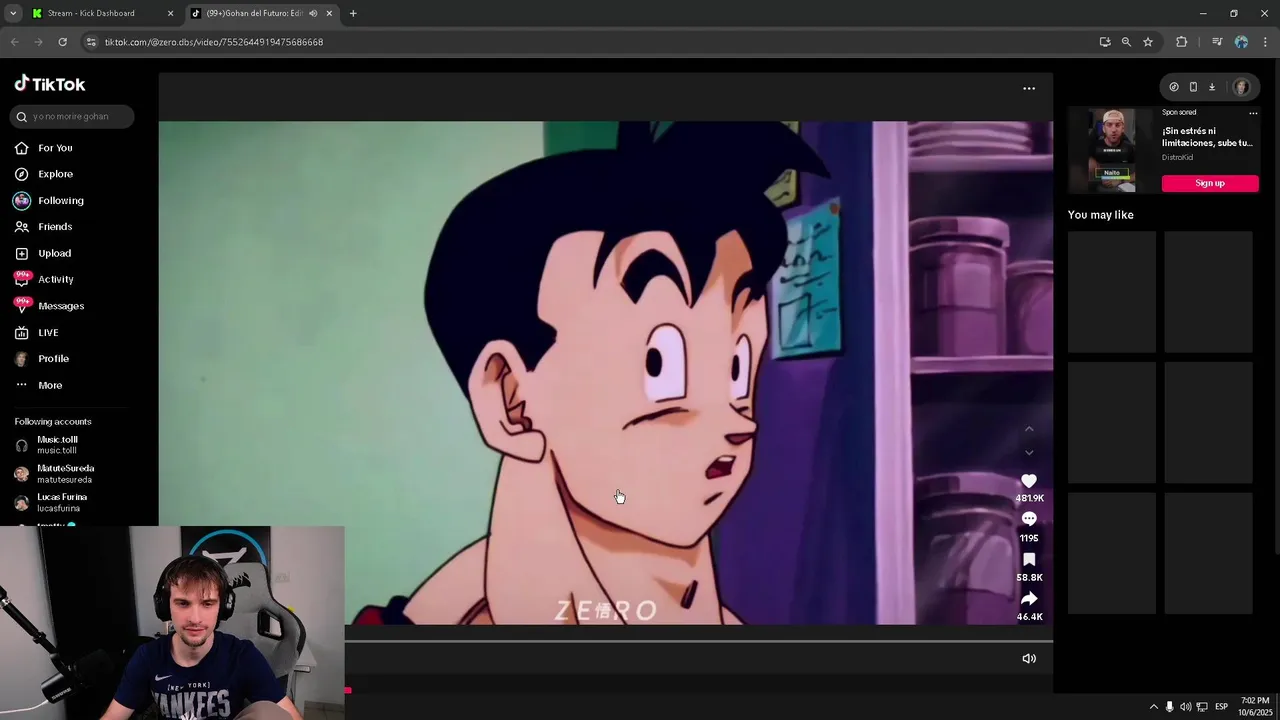This screenshot has width=1280, height=720.
Task: Open the For You feed
Action: pos(55,148)
